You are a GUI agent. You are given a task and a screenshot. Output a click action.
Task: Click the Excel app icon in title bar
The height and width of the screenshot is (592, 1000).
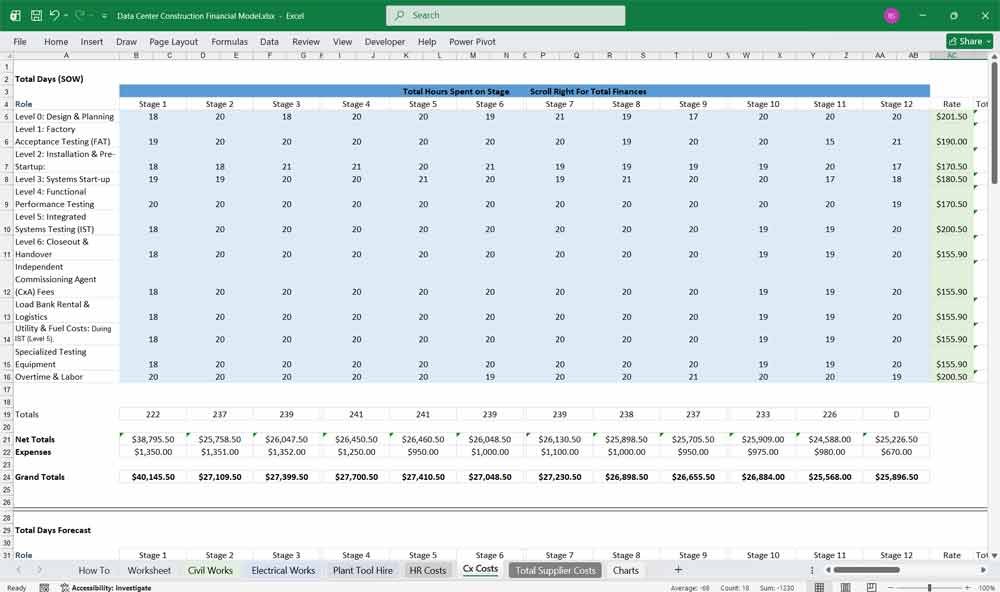15,15
